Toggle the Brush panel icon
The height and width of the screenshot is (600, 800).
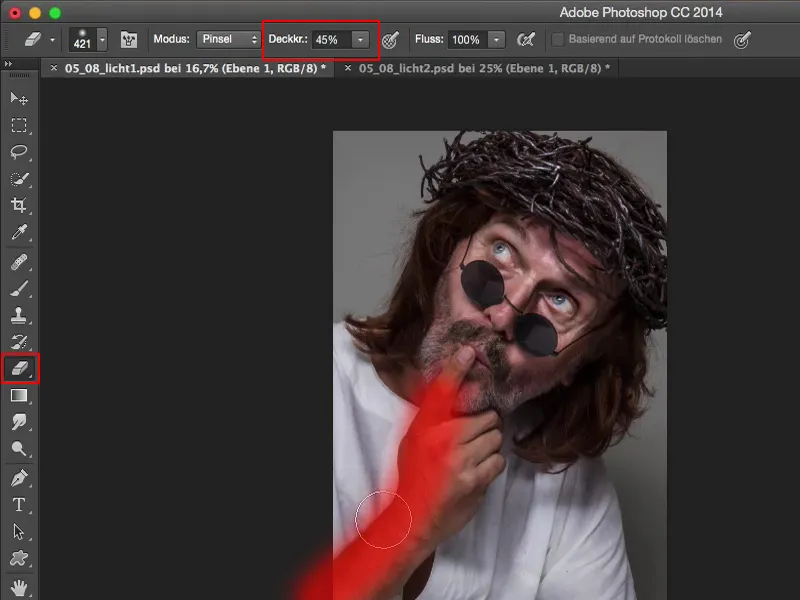(x=129, y=39)
